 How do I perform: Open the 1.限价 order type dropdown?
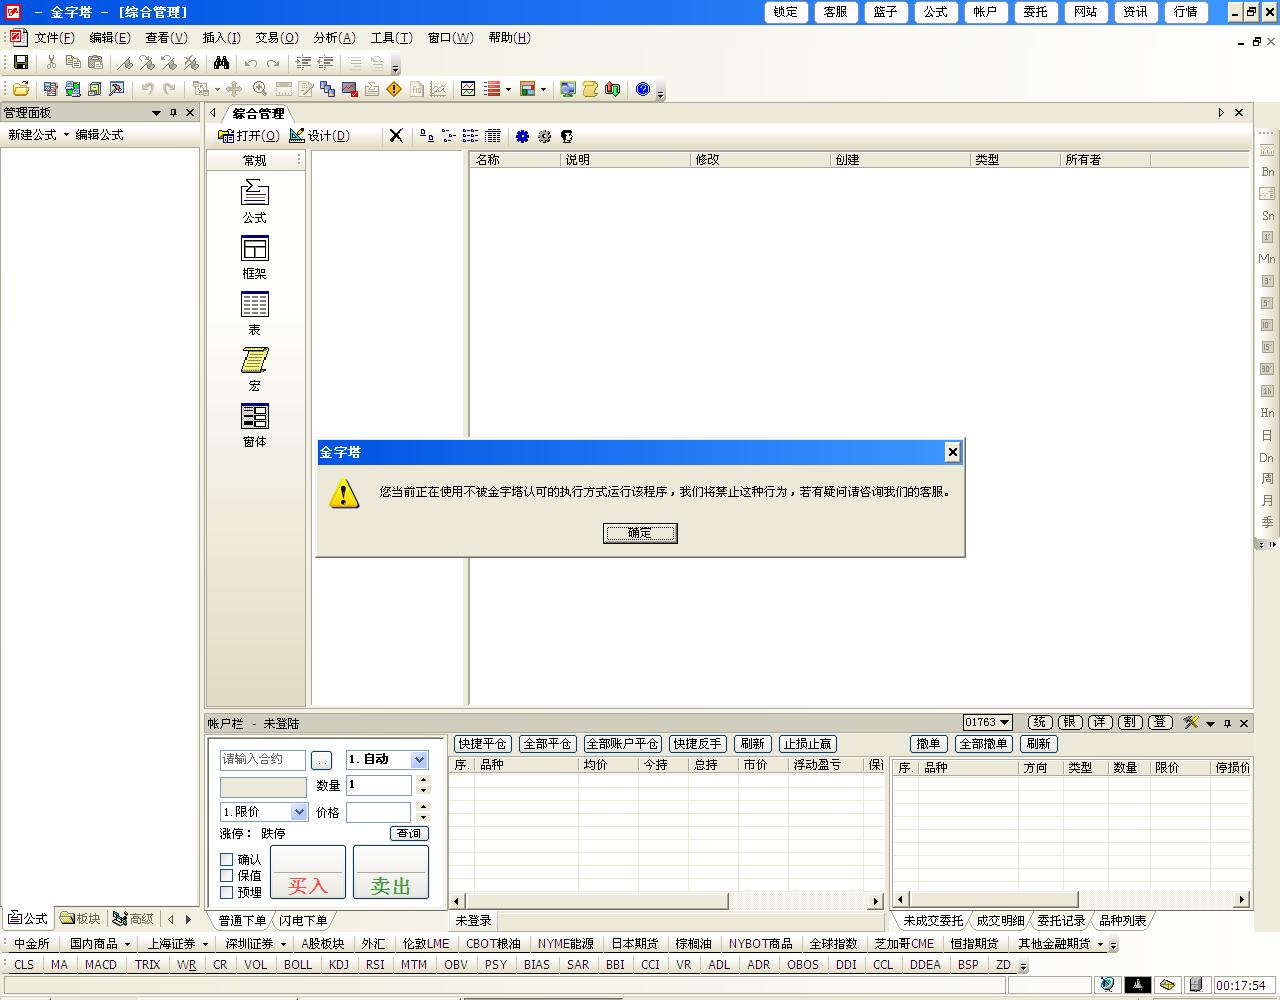click(x=299, y=812)
